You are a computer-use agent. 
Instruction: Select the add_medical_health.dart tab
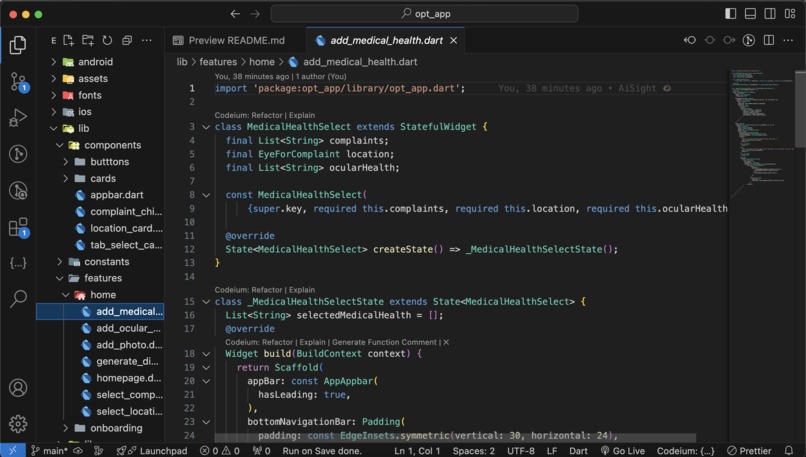386,41
